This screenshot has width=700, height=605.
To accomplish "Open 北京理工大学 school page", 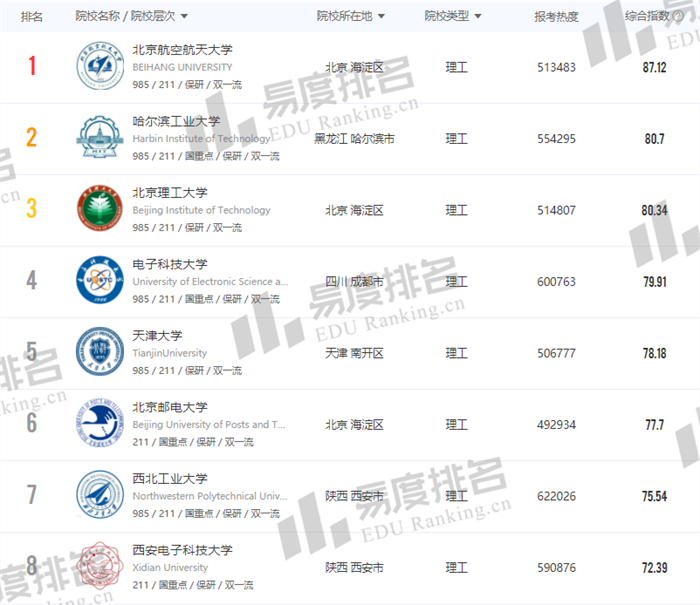I will click(x=170, y=192).
